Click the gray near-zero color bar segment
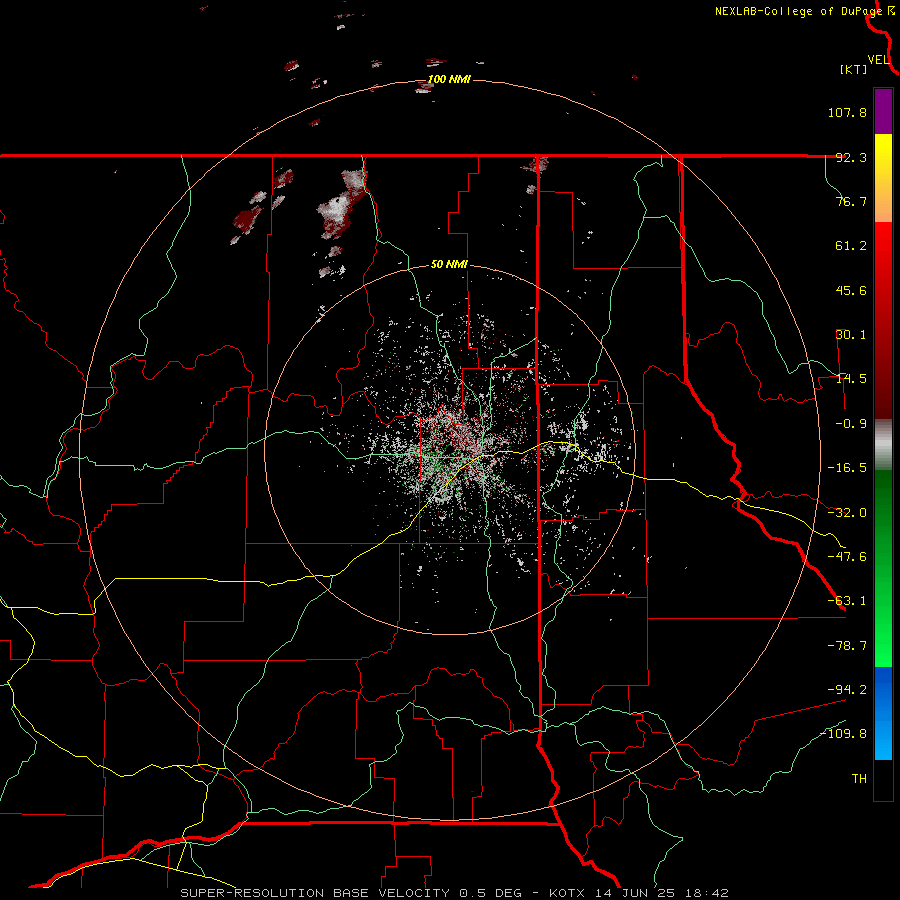 point(883,445)
